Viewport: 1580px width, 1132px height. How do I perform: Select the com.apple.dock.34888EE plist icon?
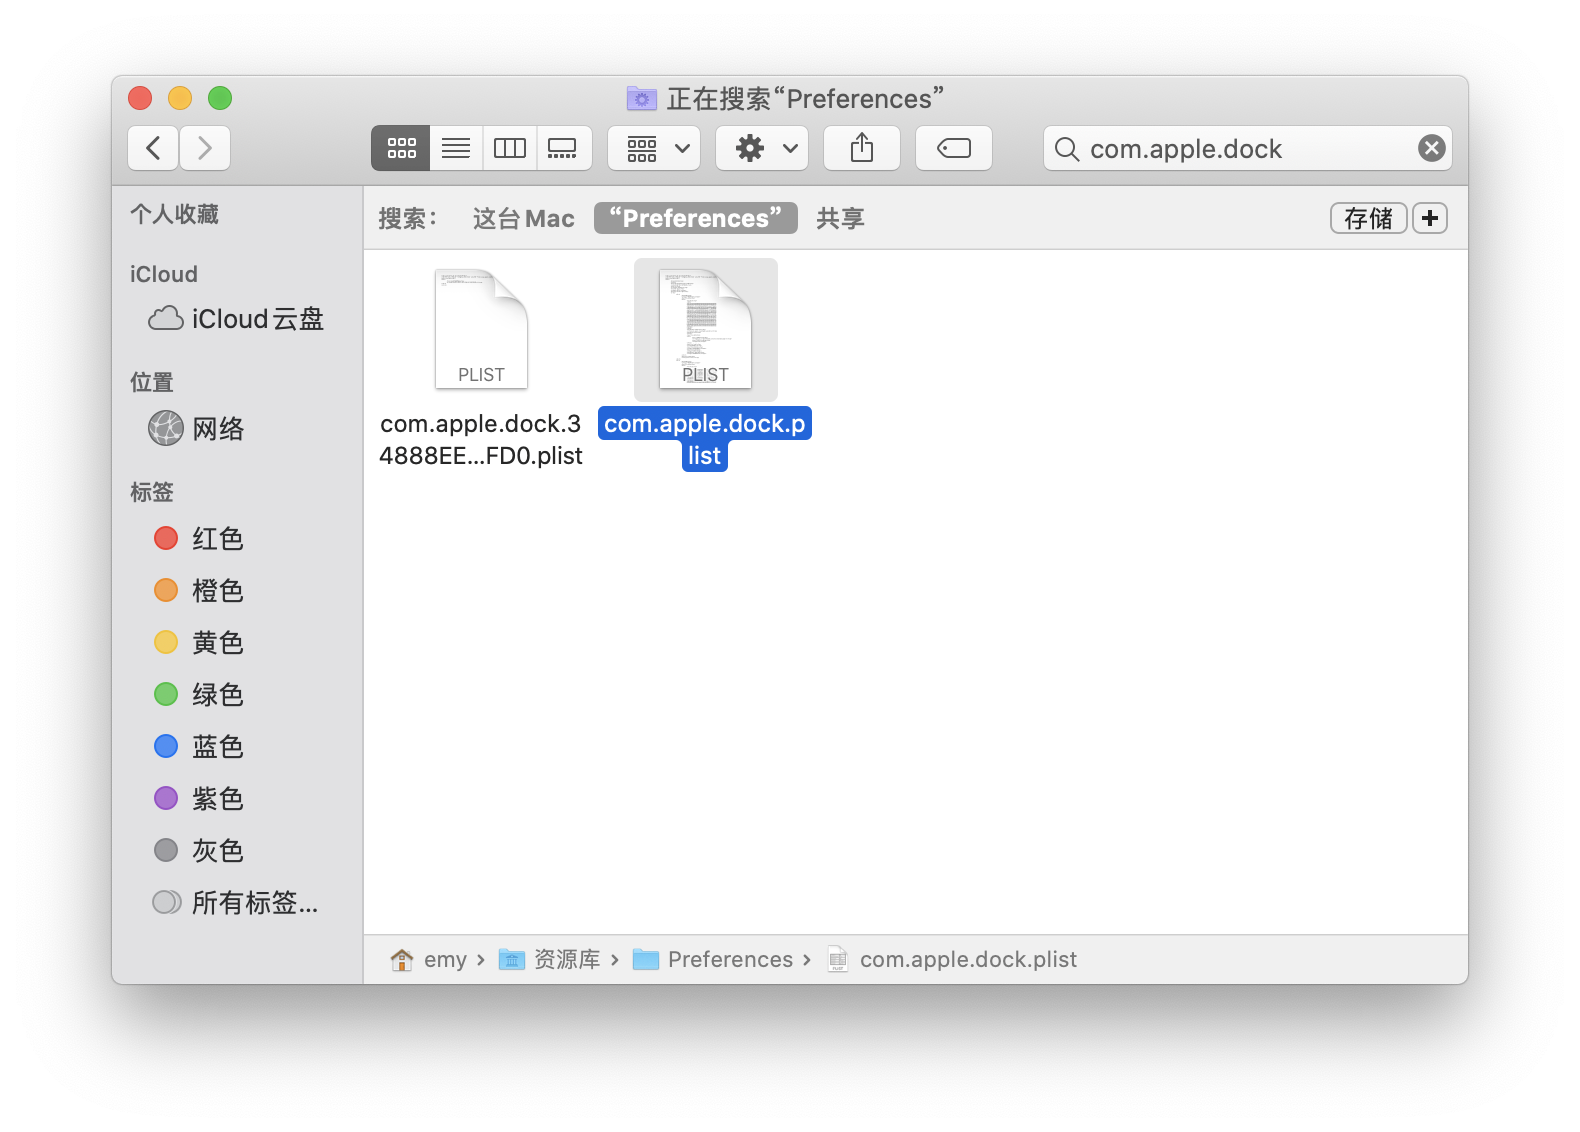481,329
